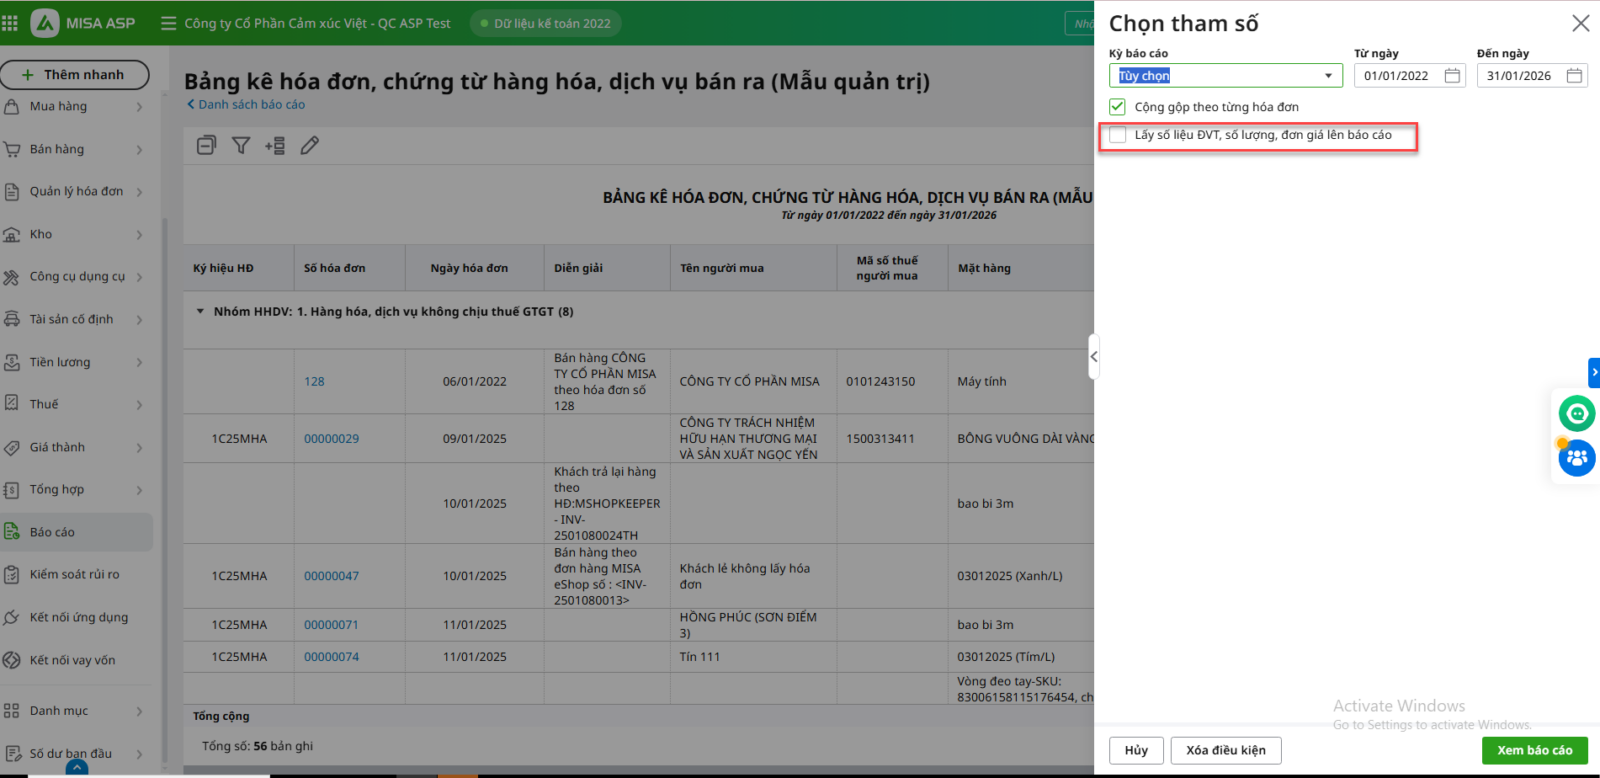The height and width of the screenshot is (778, 1600).
Task: Enable Lấy số liệu ĐVT, số lượng, đơn giá
Action: coord(1118,135)
